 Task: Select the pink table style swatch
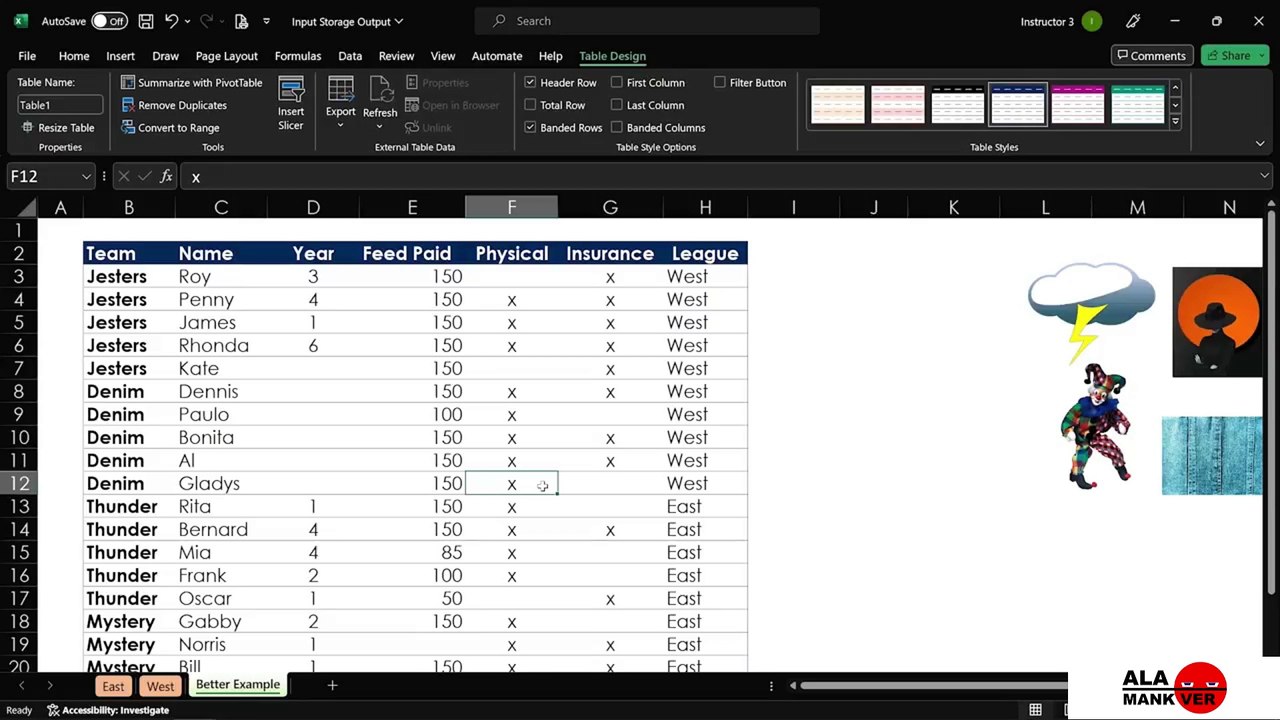tap(898, 105)
